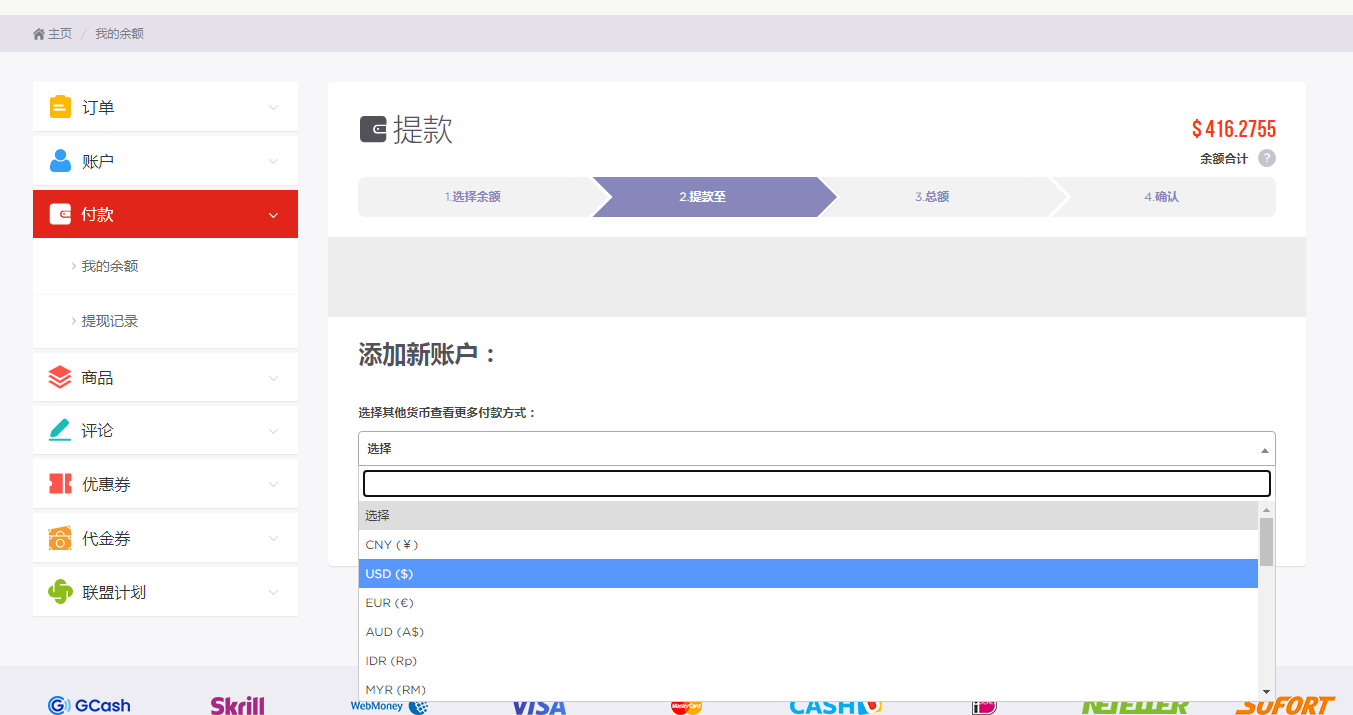Click the gray question mark help icon

pyautogui.click(x=1266, y=158)
